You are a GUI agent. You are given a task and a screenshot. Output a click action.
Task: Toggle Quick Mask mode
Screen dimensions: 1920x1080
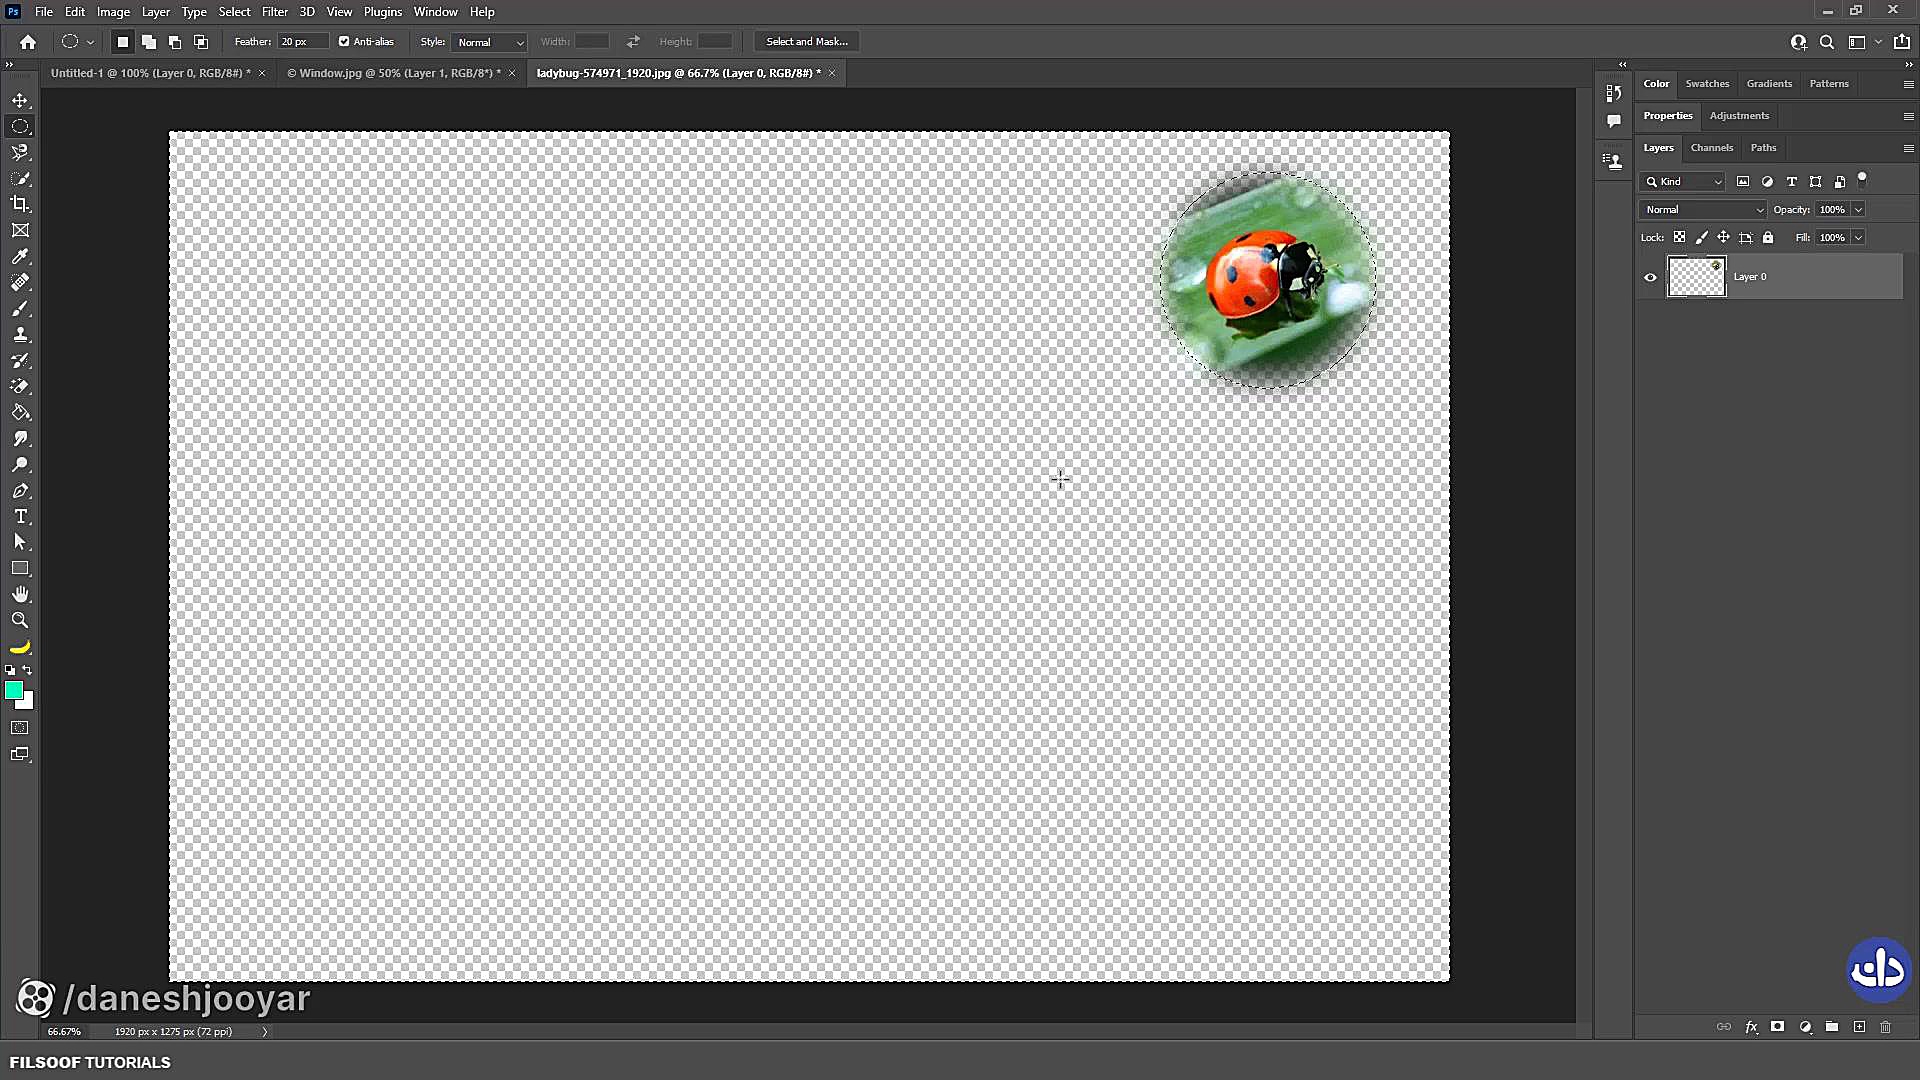20,728
